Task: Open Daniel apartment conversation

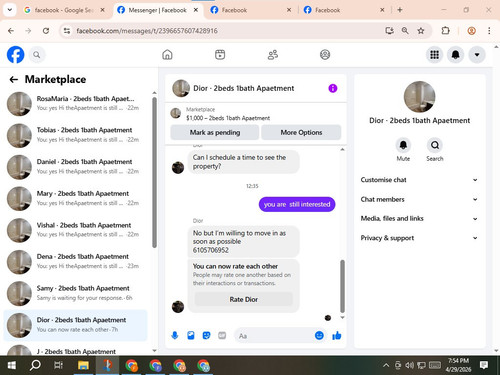Action: click(75, 167)
